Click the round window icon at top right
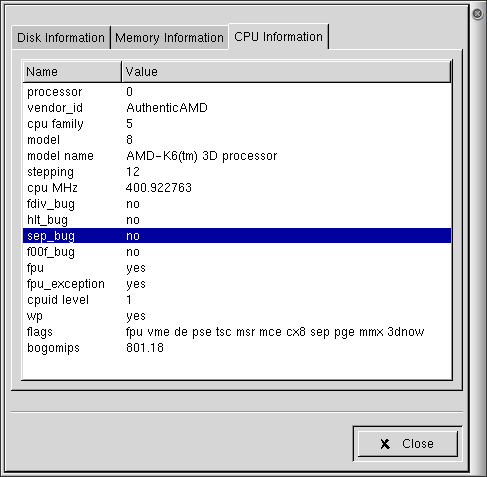 click(477, 14)
